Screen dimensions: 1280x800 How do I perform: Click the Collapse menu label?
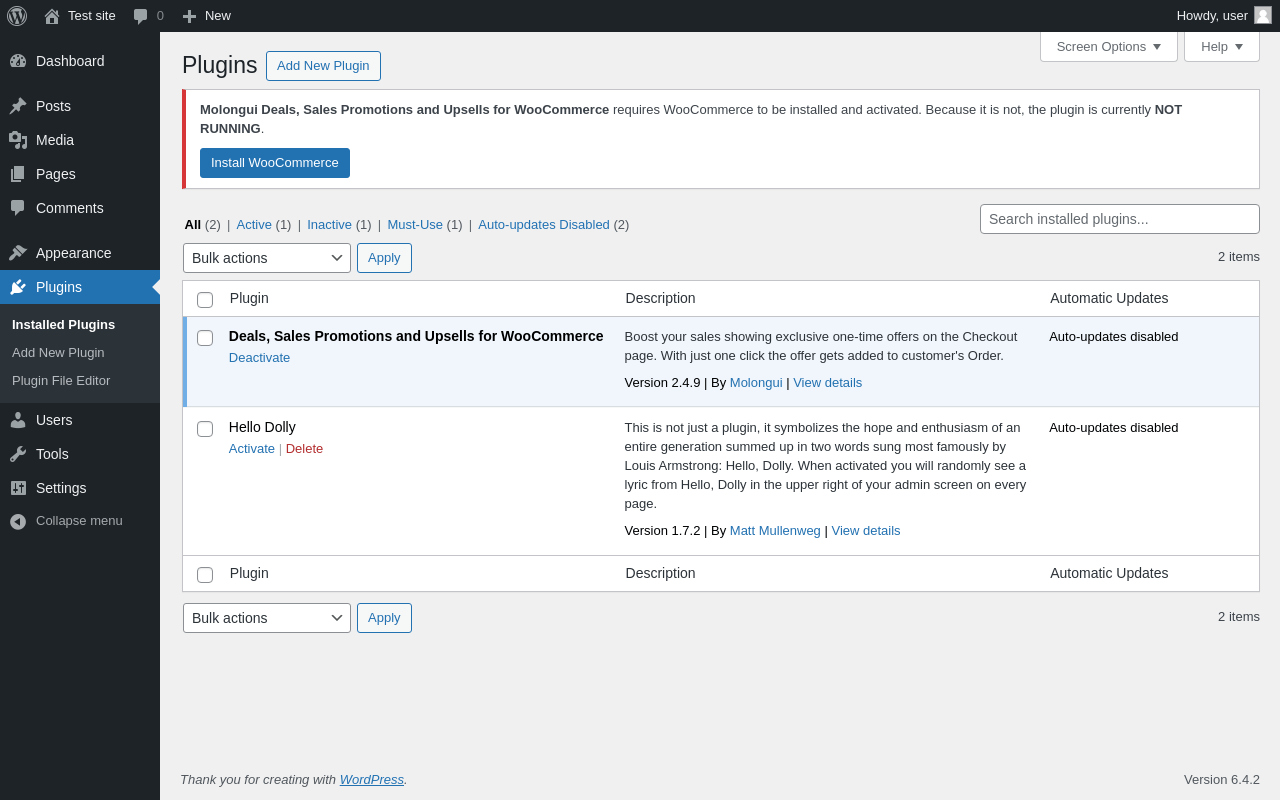pos(79,521)
